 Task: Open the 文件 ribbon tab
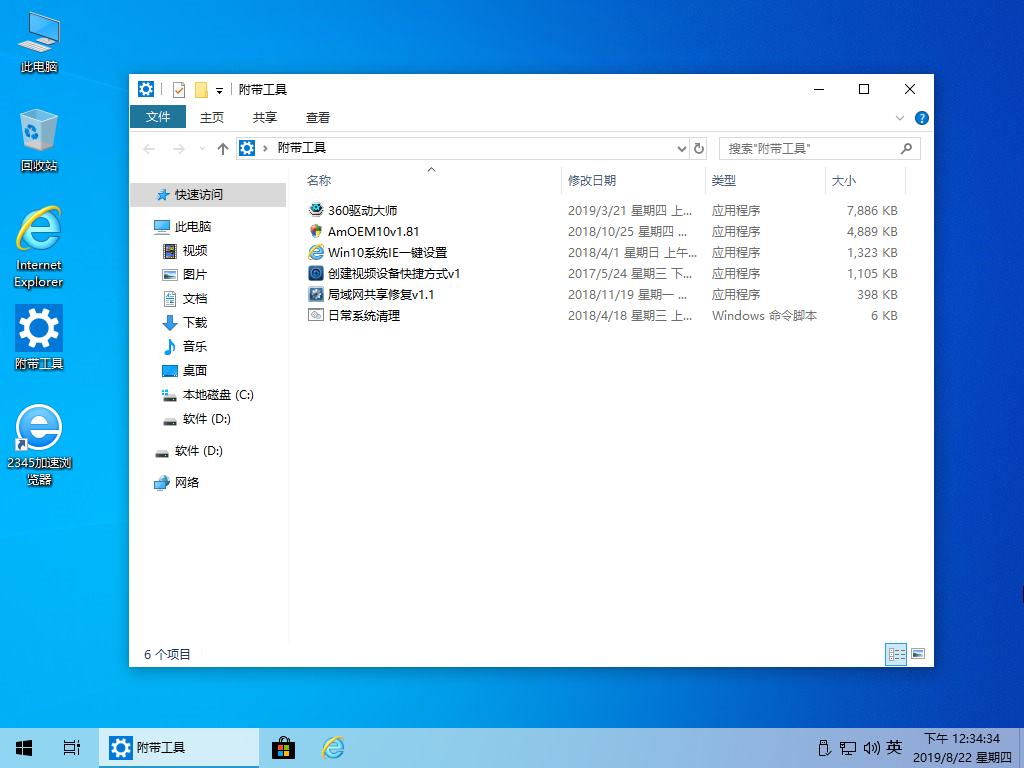pos(158,117)
